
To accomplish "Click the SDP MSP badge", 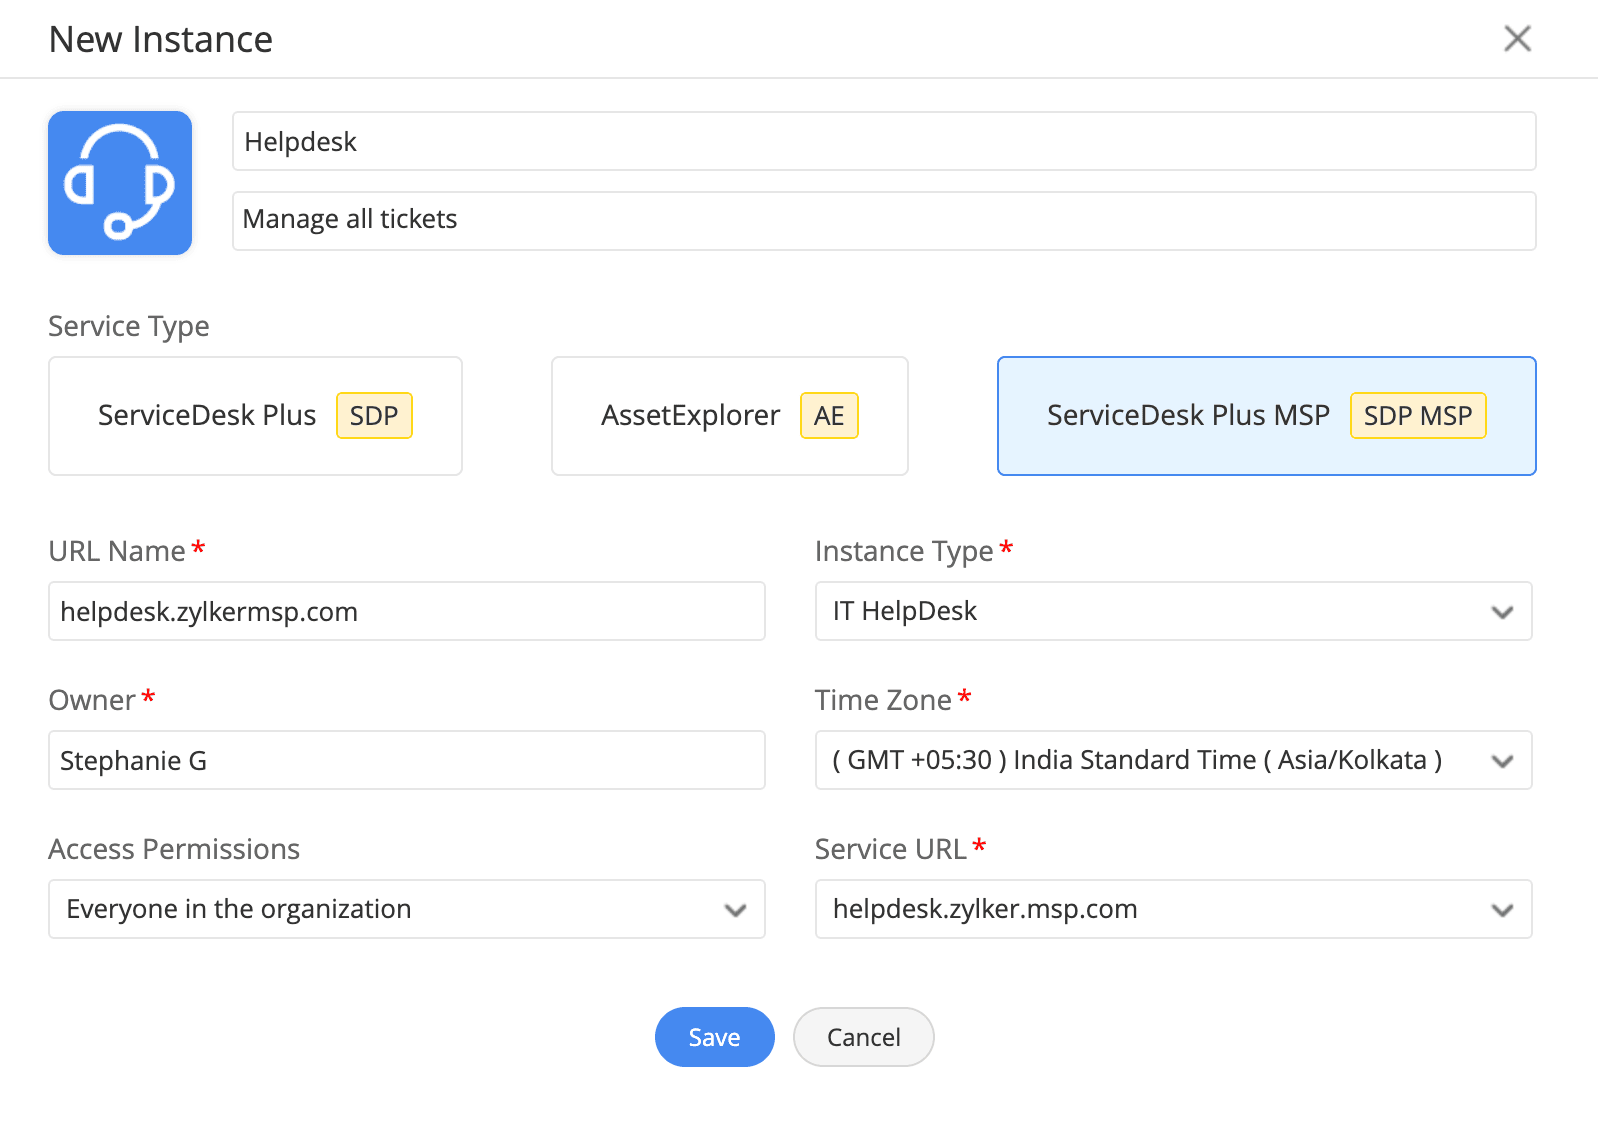I will [1417, 416].
